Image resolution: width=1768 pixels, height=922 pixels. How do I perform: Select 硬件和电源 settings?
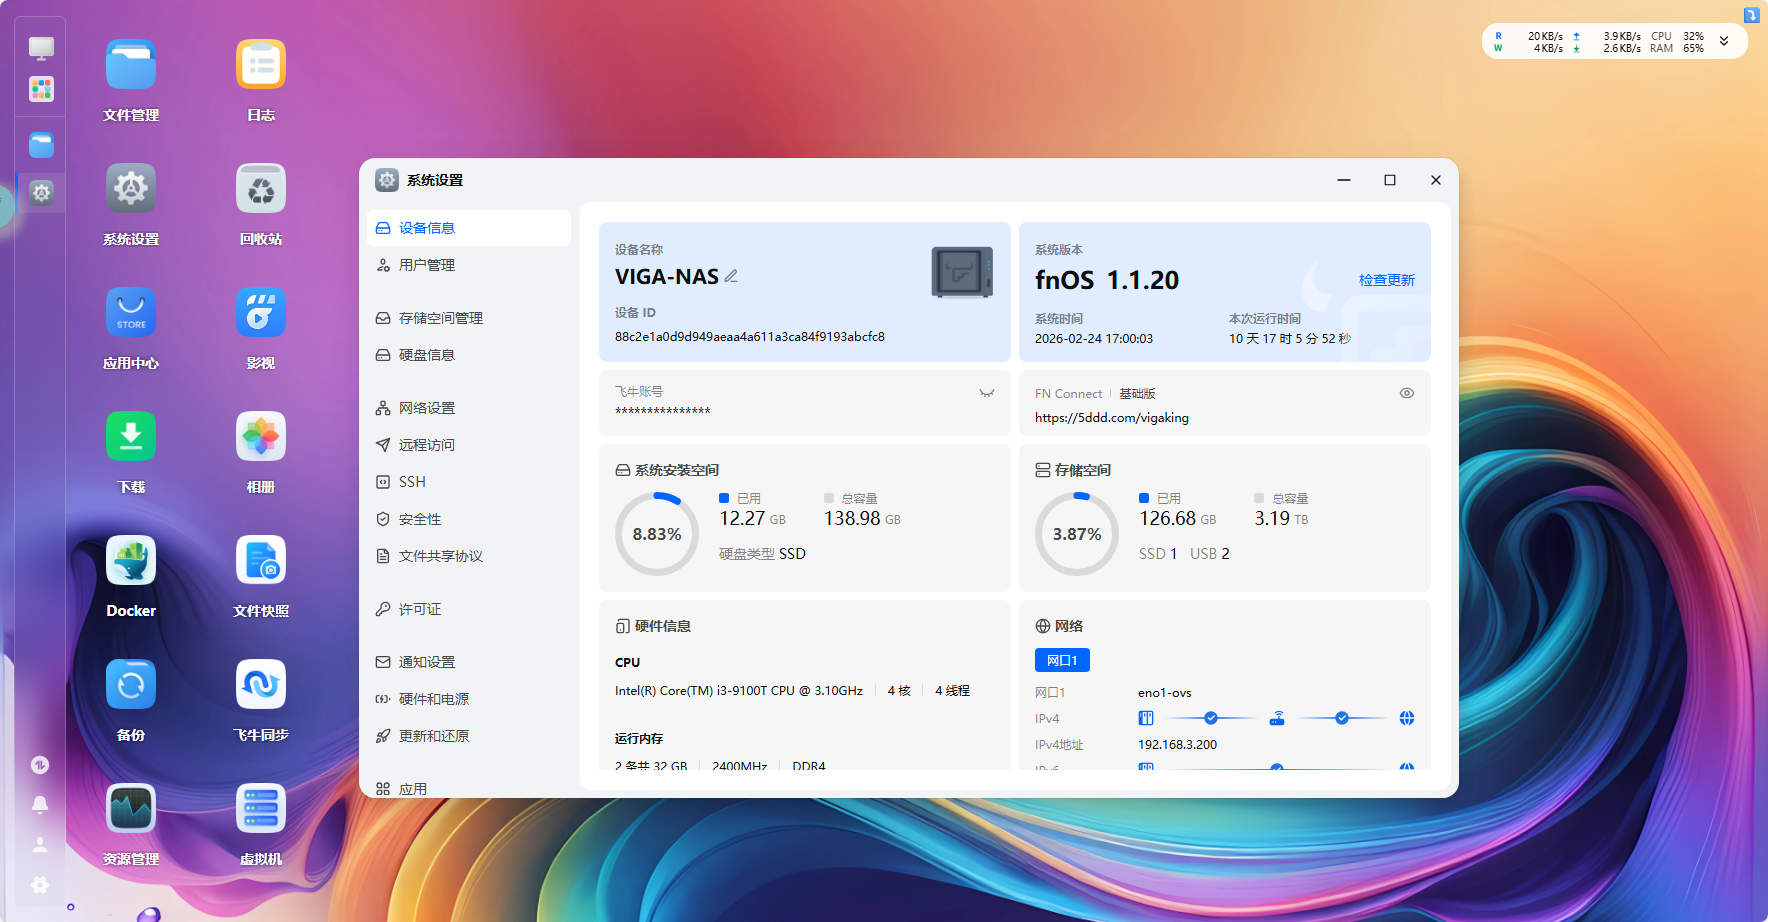[469, 699]
